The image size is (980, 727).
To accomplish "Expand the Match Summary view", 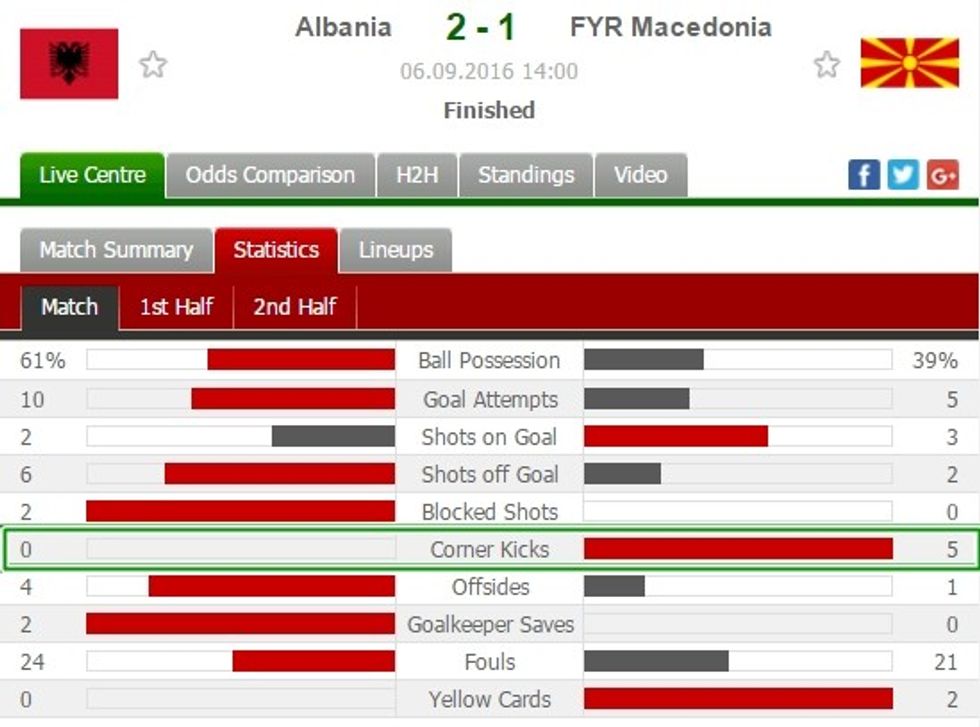I will (x=115, y=250).
